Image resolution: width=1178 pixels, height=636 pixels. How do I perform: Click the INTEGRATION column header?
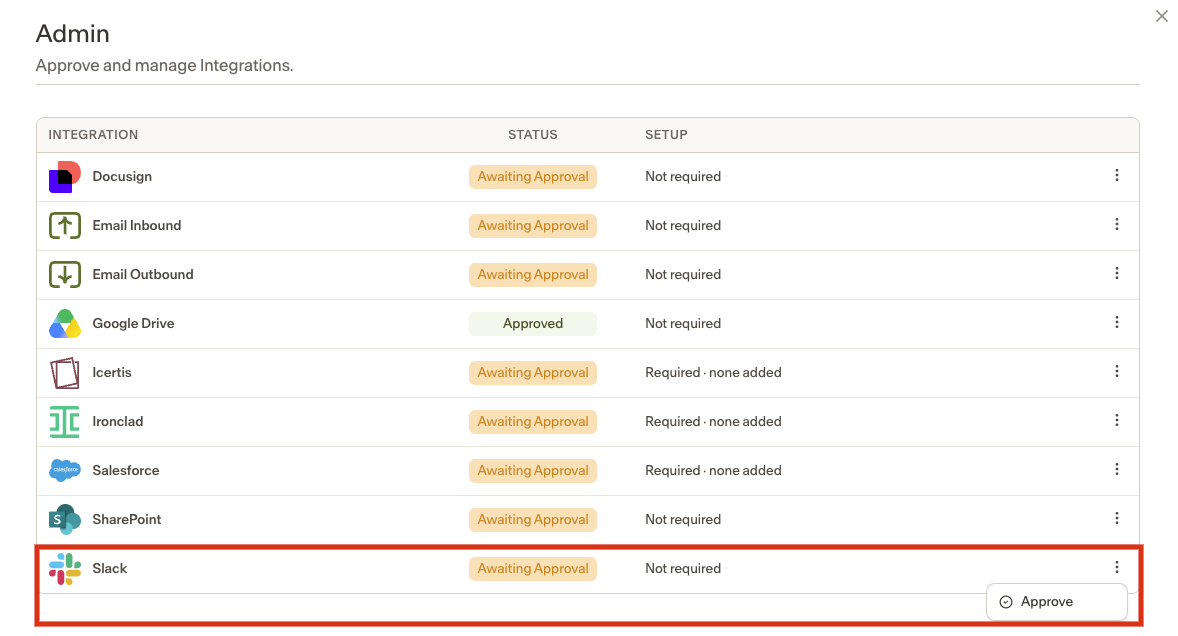coord(93,135)
